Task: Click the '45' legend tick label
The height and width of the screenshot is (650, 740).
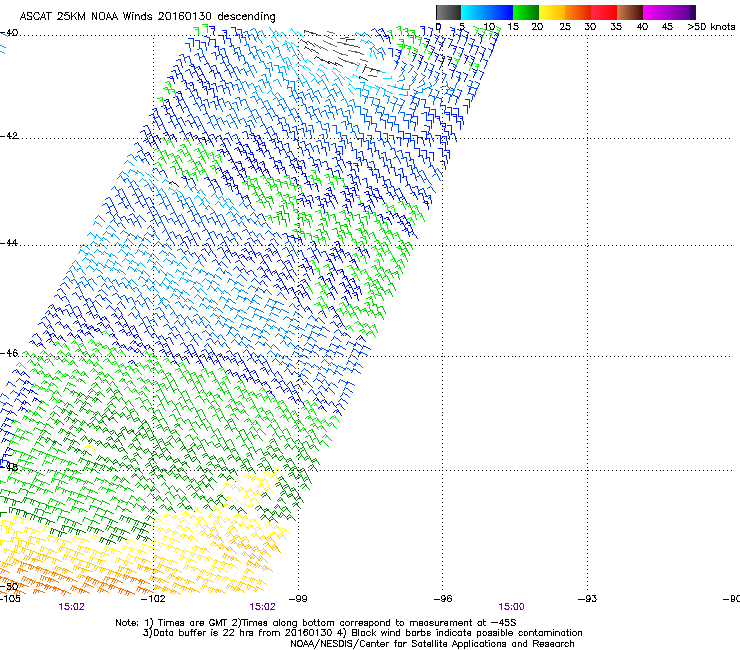Action: pos(667,27)
